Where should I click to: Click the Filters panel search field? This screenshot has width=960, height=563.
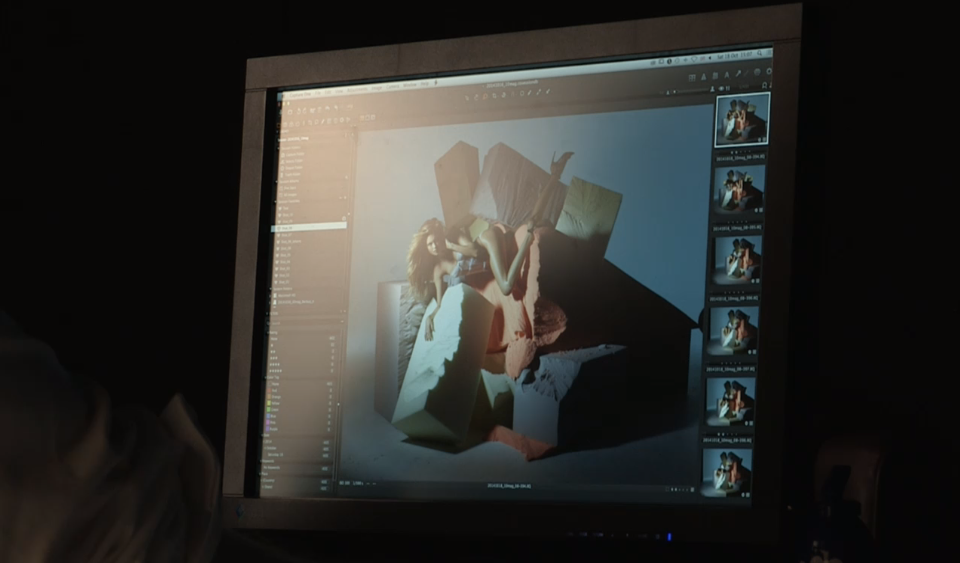point(305,323)
